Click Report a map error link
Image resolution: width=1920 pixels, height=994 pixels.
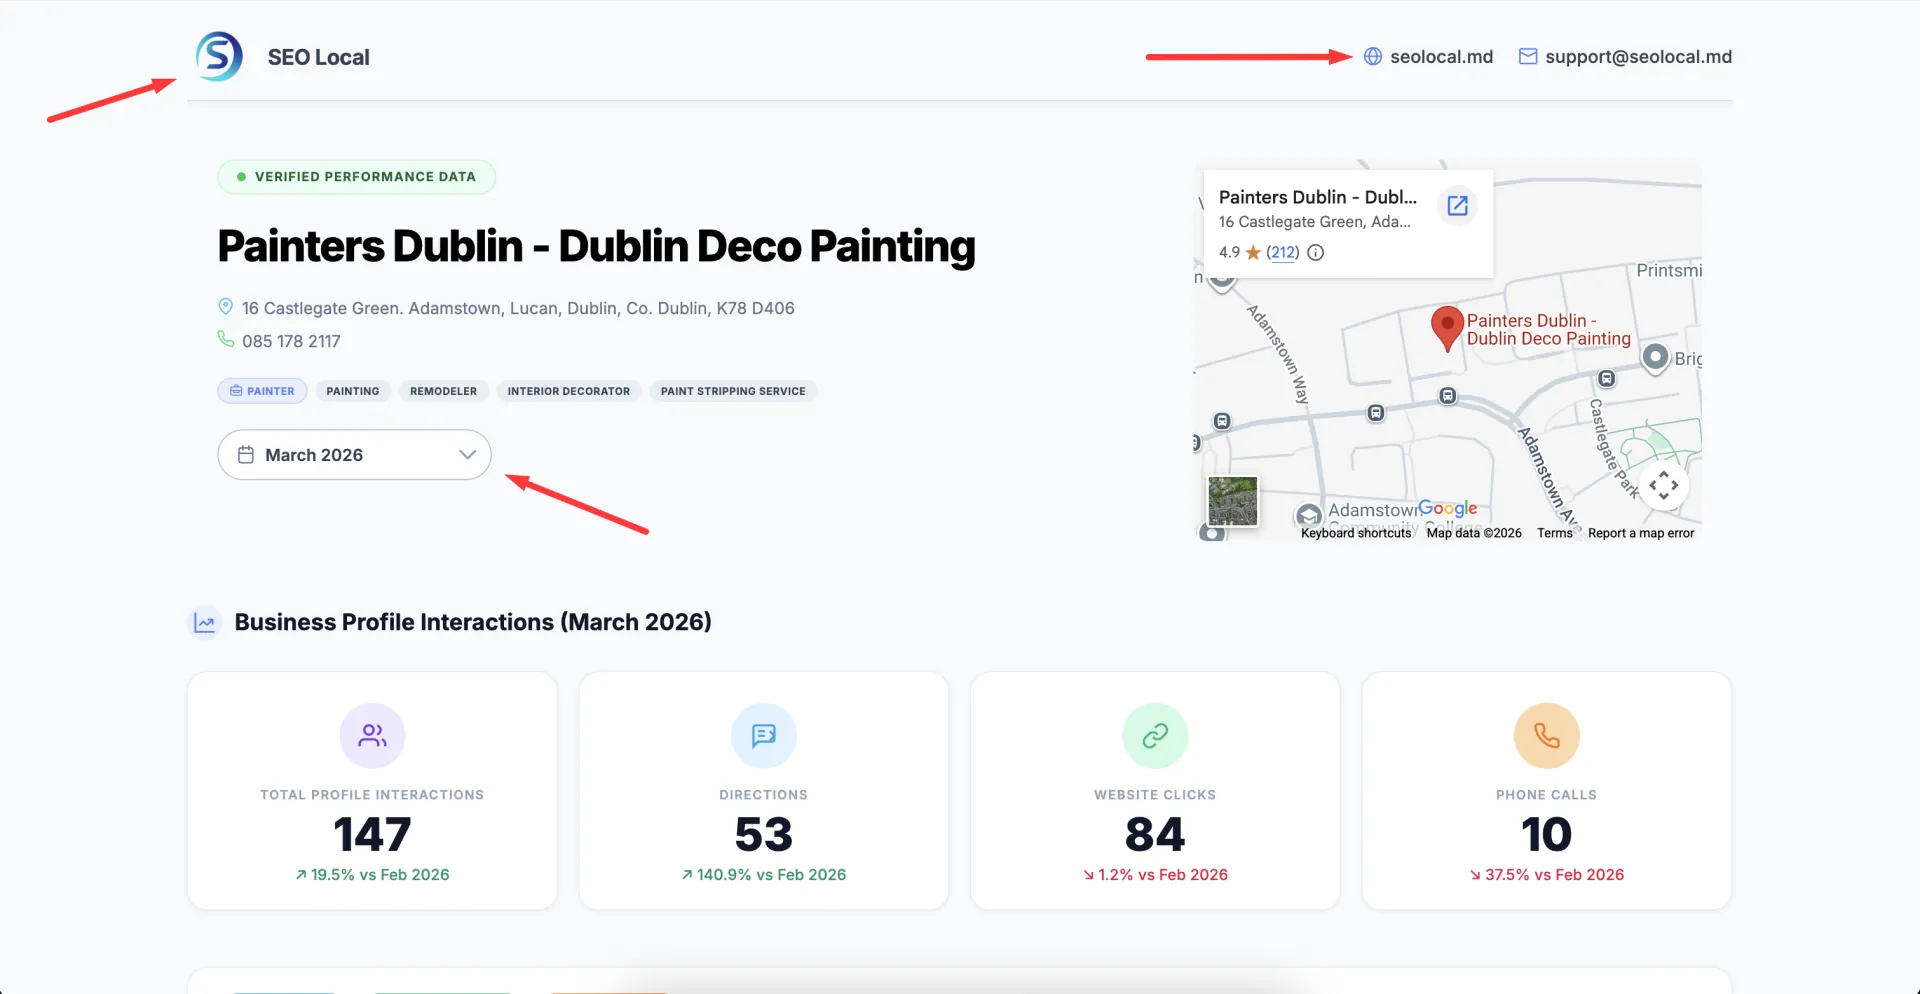(1641, 533)
